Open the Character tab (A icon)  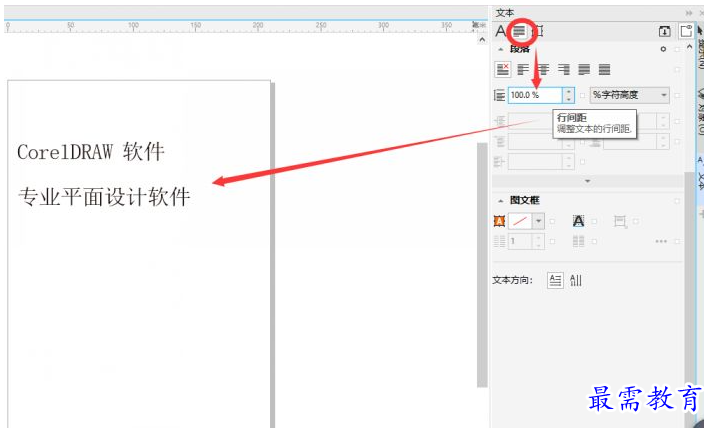[500, 31]
